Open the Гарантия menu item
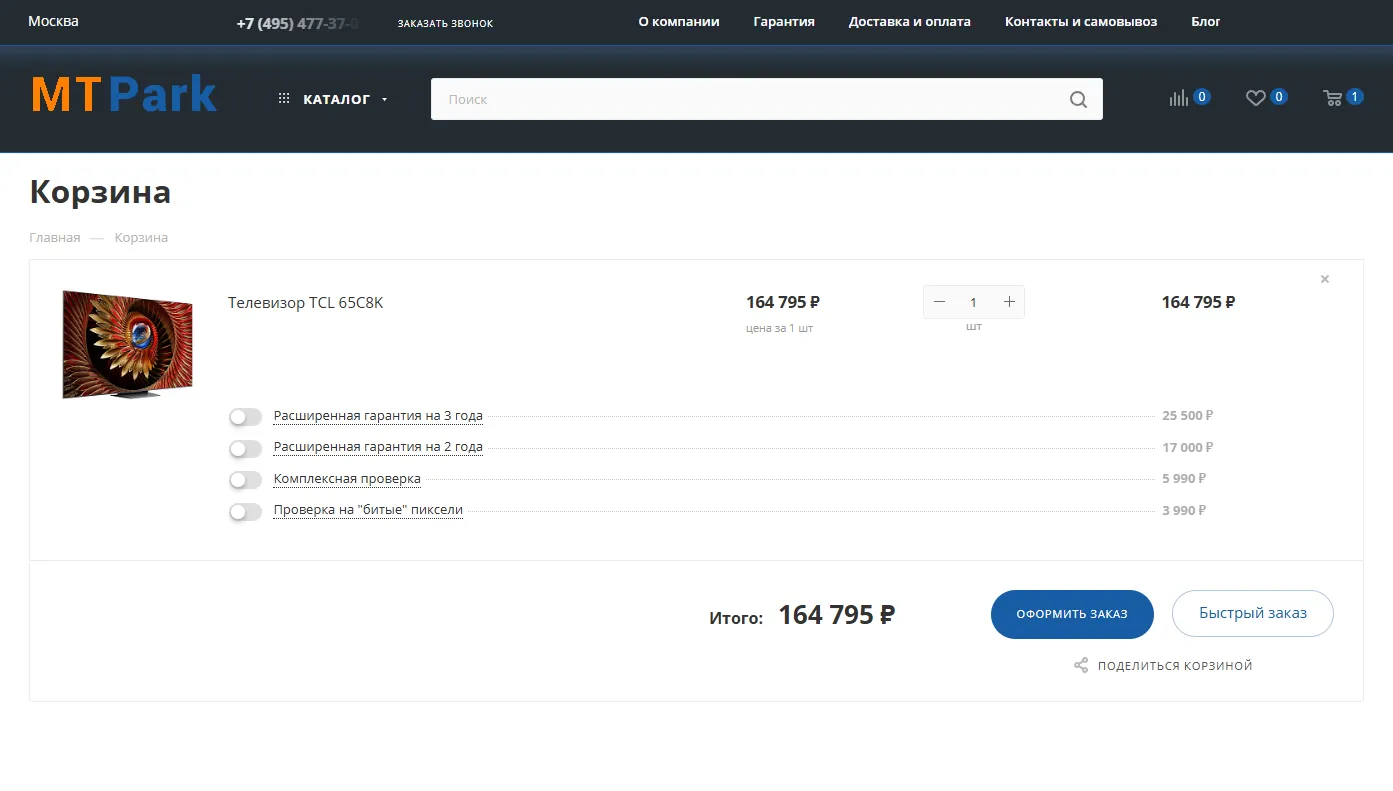Screen dimensions: 1393x791 coord(784,21)
